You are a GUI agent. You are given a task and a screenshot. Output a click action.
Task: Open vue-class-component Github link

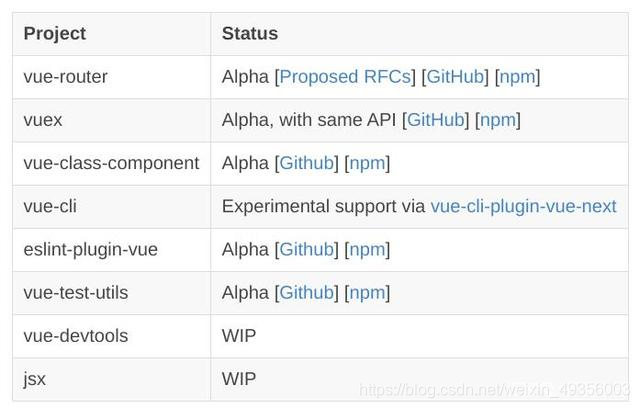(x=307, y=163)
